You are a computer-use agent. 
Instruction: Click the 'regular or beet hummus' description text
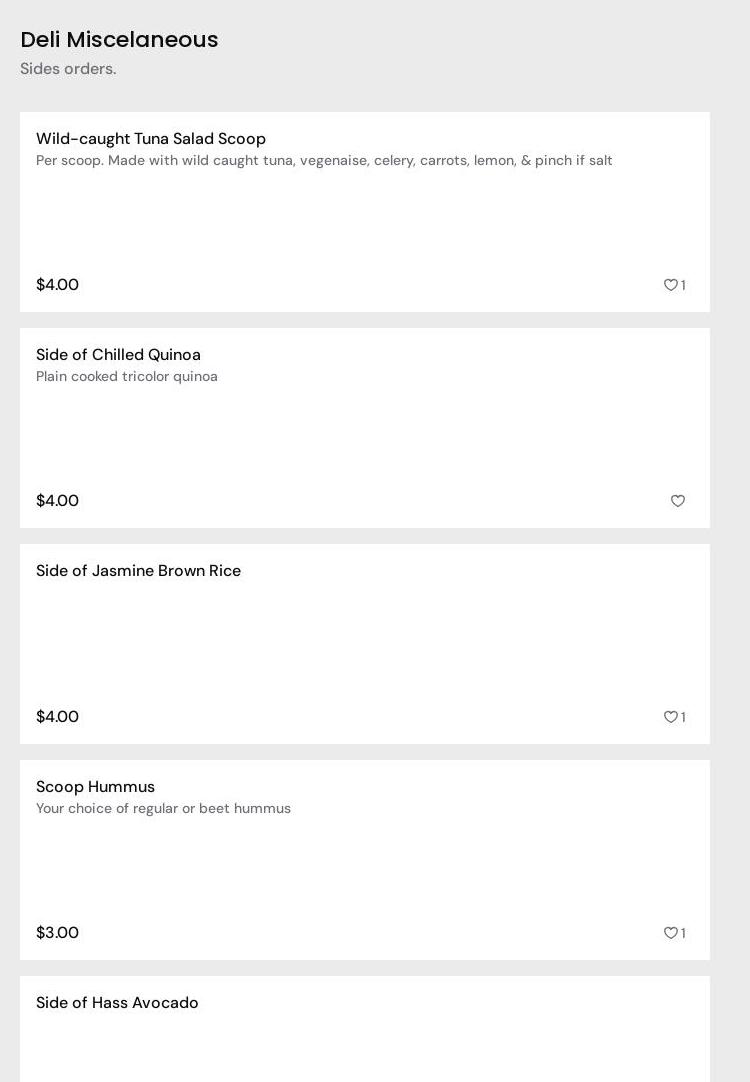click(x=163, y=808)
